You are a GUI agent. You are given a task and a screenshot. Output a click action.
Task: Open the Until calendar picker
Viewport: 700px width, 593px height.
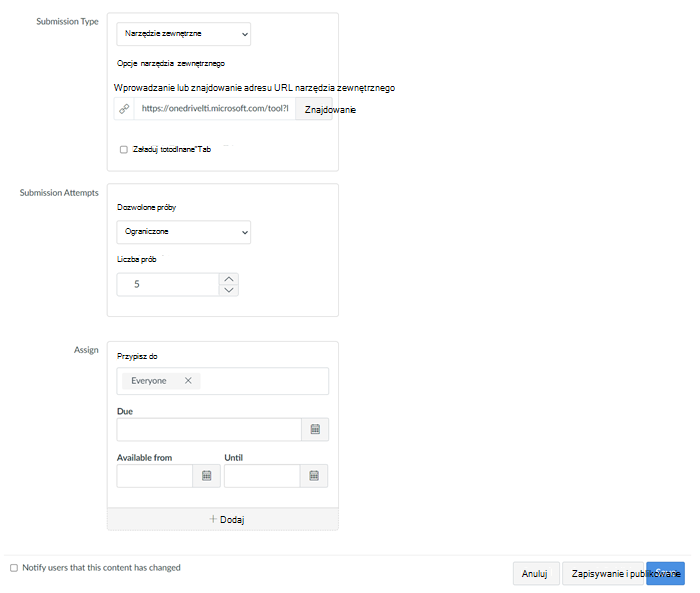click(x=314, y=476)
